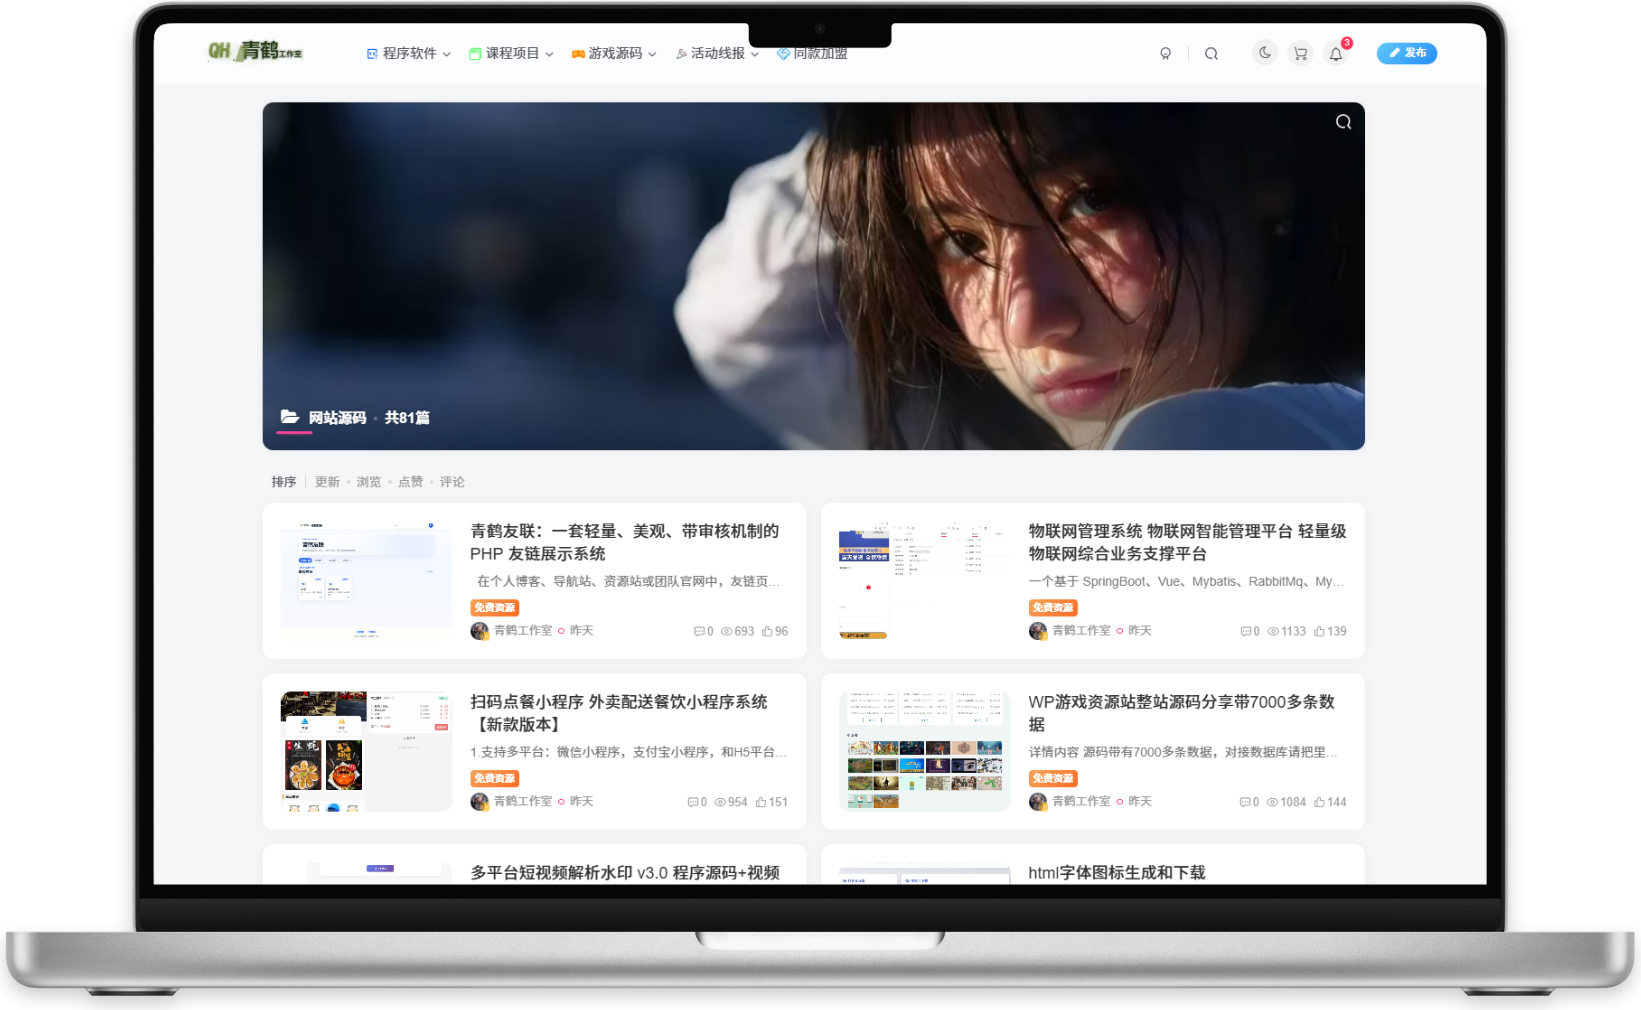Viewport: 1641px width, 1010px height.
Task: Like the post with 96 likes
Action: [768, 632]
